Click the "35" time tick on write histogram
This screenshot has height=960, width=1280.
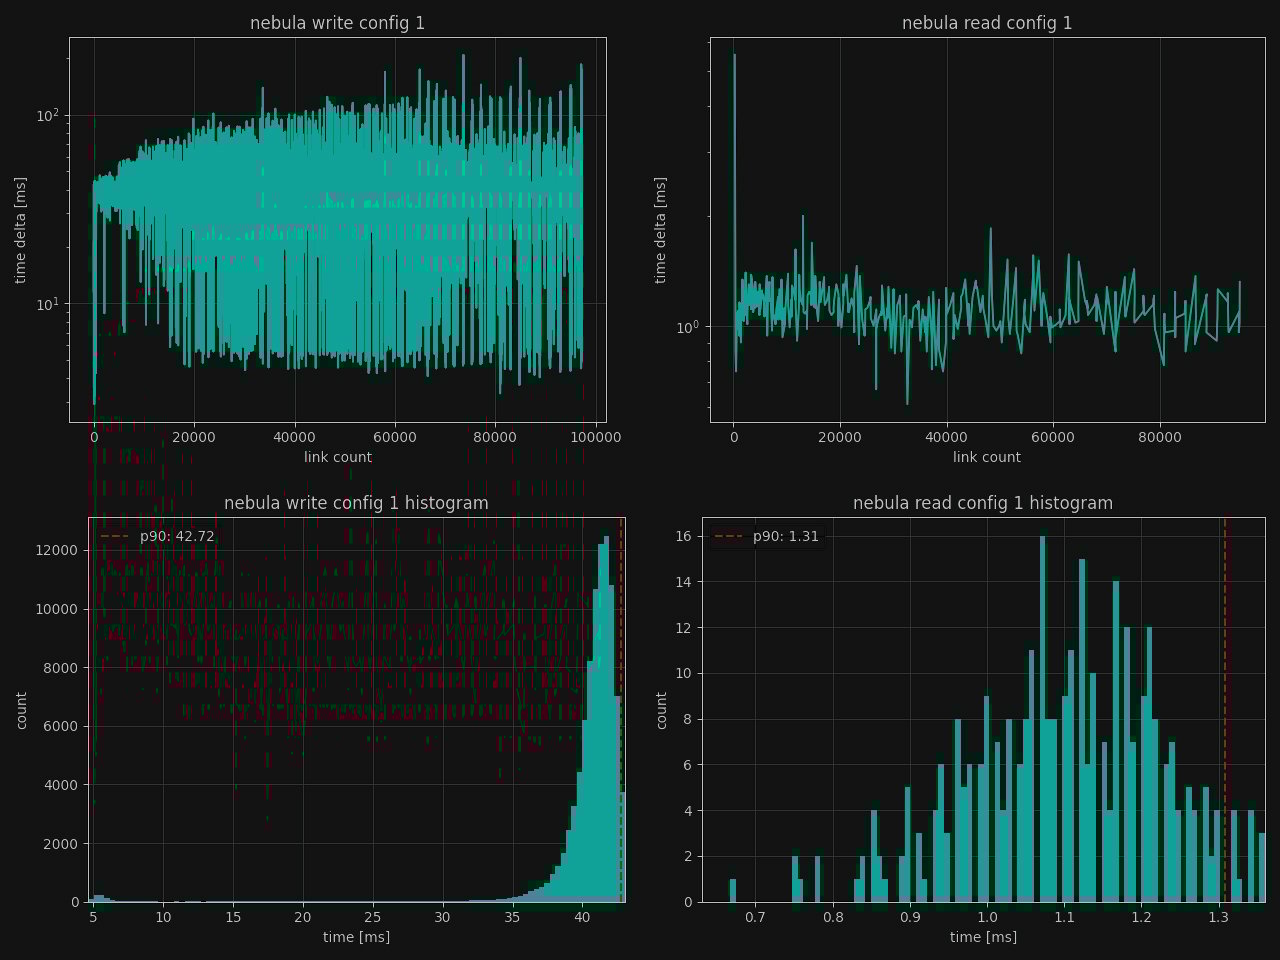click(x=512, y=917)
